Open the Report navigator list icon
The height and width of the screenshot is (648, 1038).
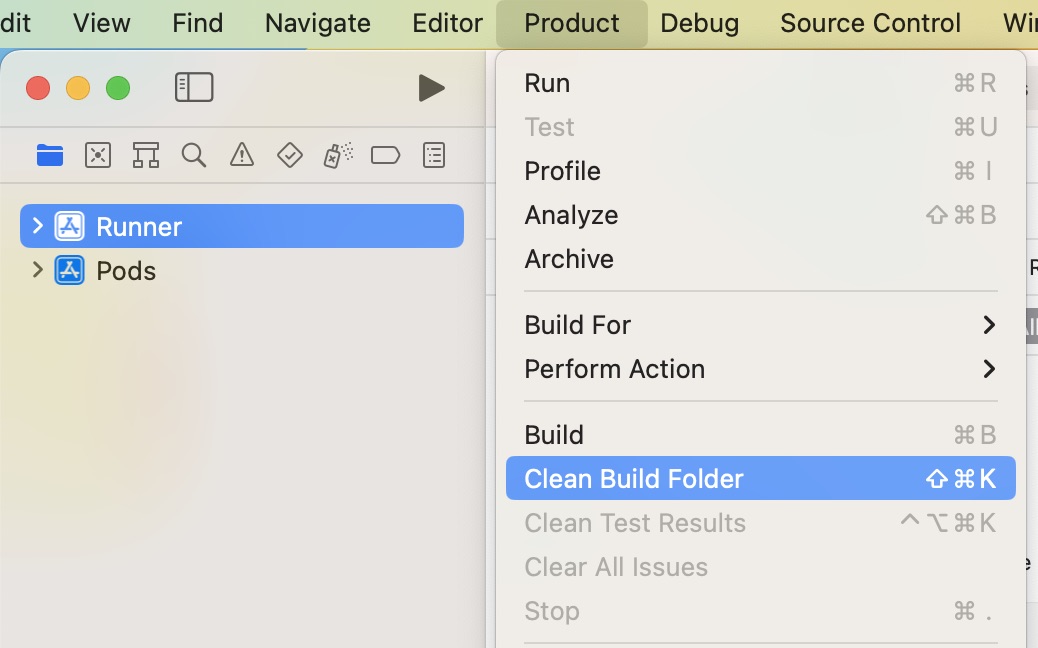[433, 155]
